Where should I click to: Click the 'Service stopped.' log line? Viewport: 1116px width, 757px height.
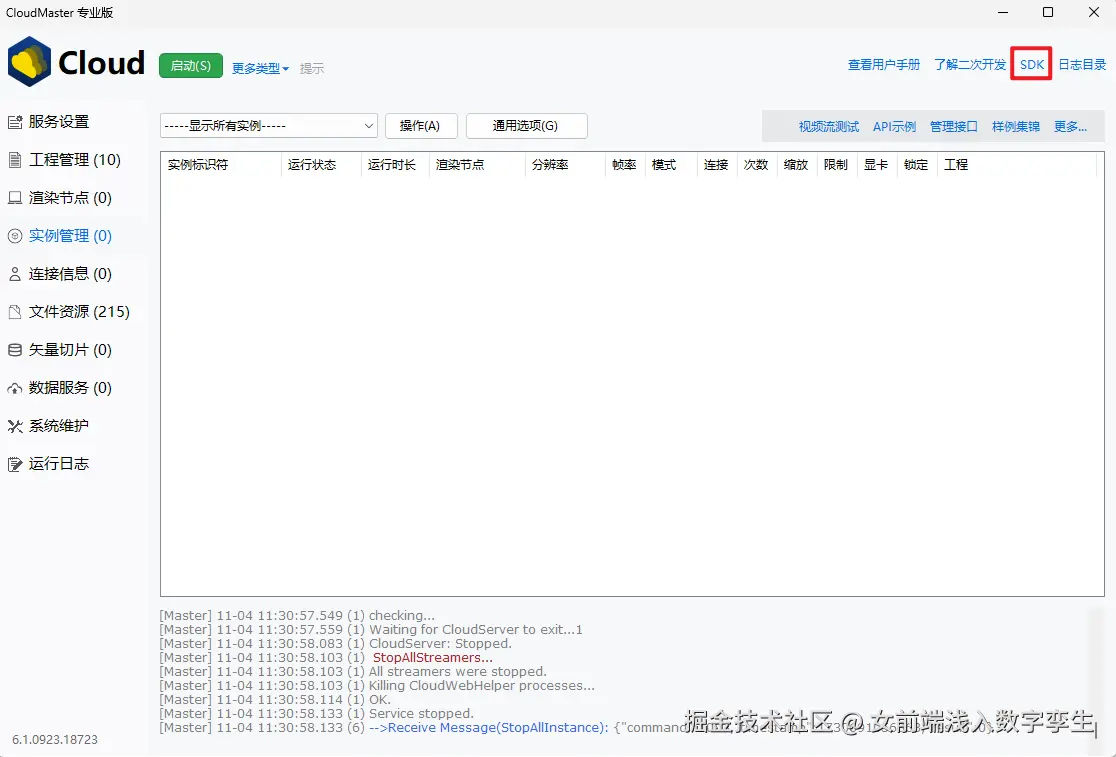point(317,714)
